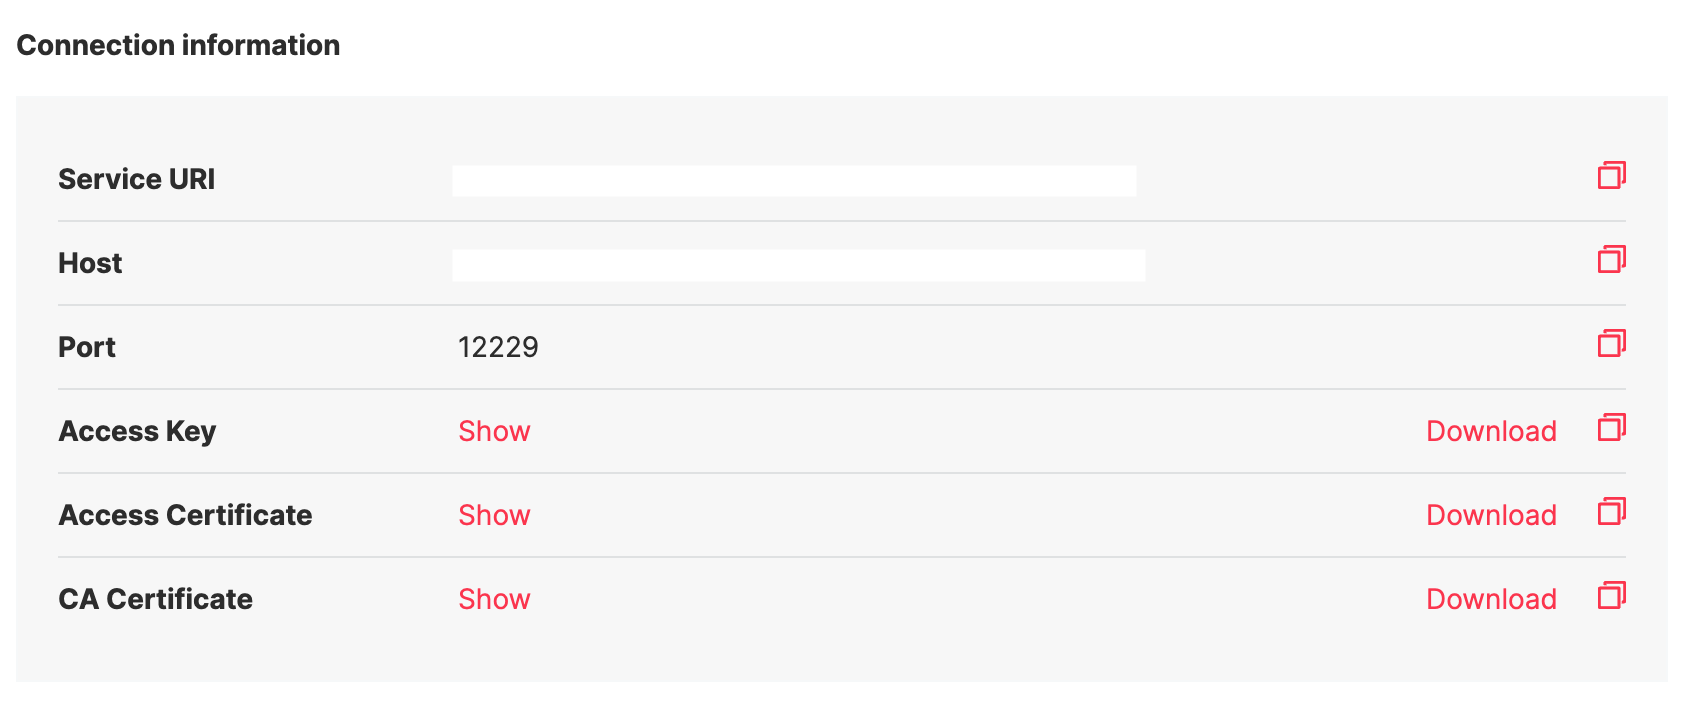Copy the CA Certificate
The image size is (1702, 712).
(1611, 596)
